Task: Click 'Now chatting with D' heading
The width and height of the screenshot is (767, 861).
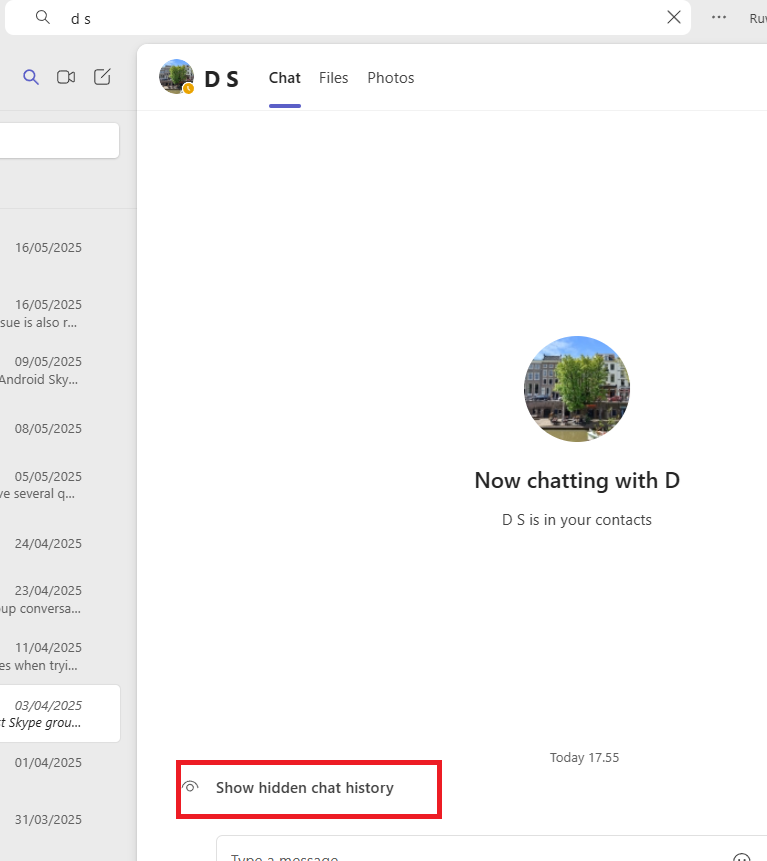Action: coord(577,481)
